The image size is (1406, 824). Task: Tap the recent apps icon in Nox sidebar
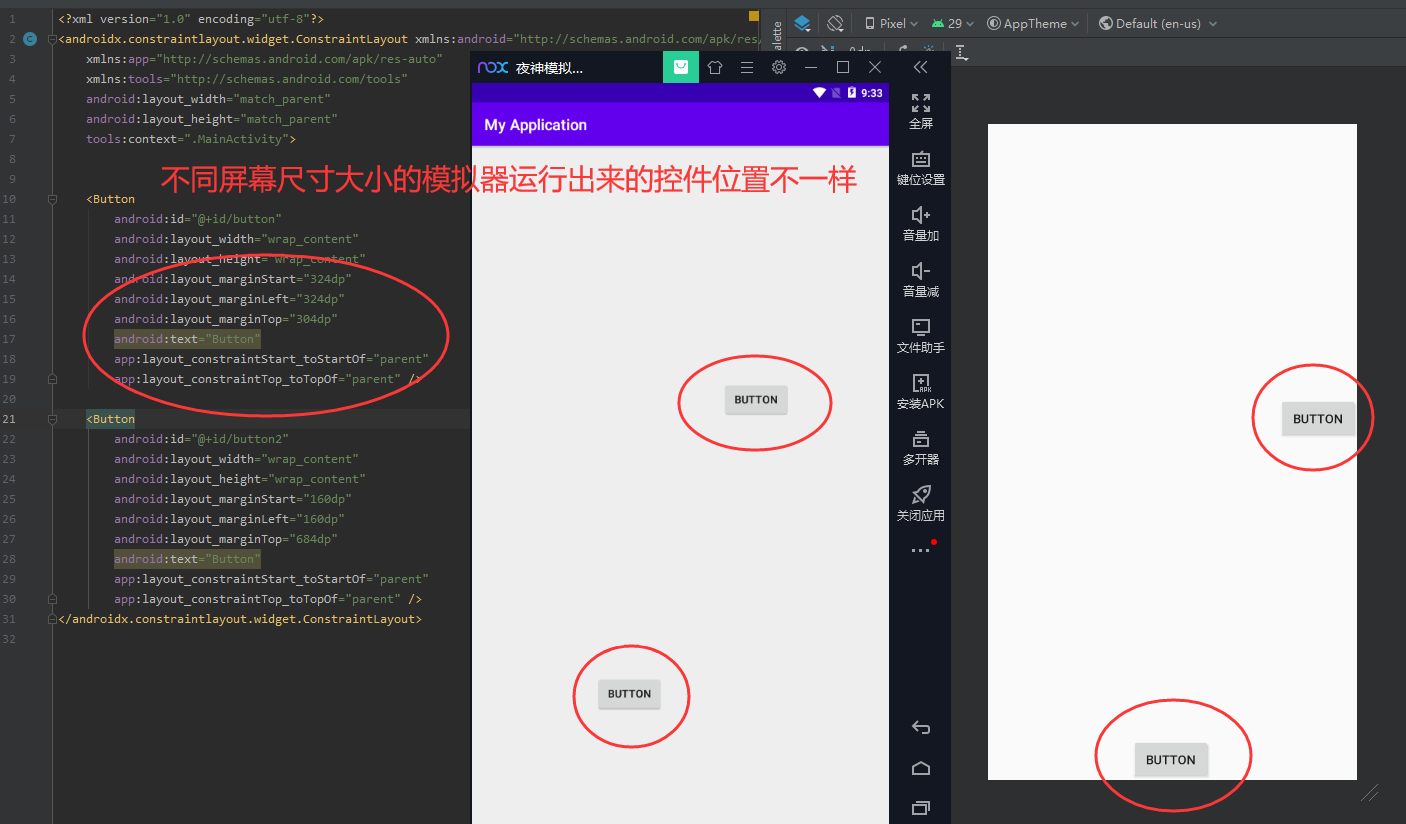coord(921,807)
